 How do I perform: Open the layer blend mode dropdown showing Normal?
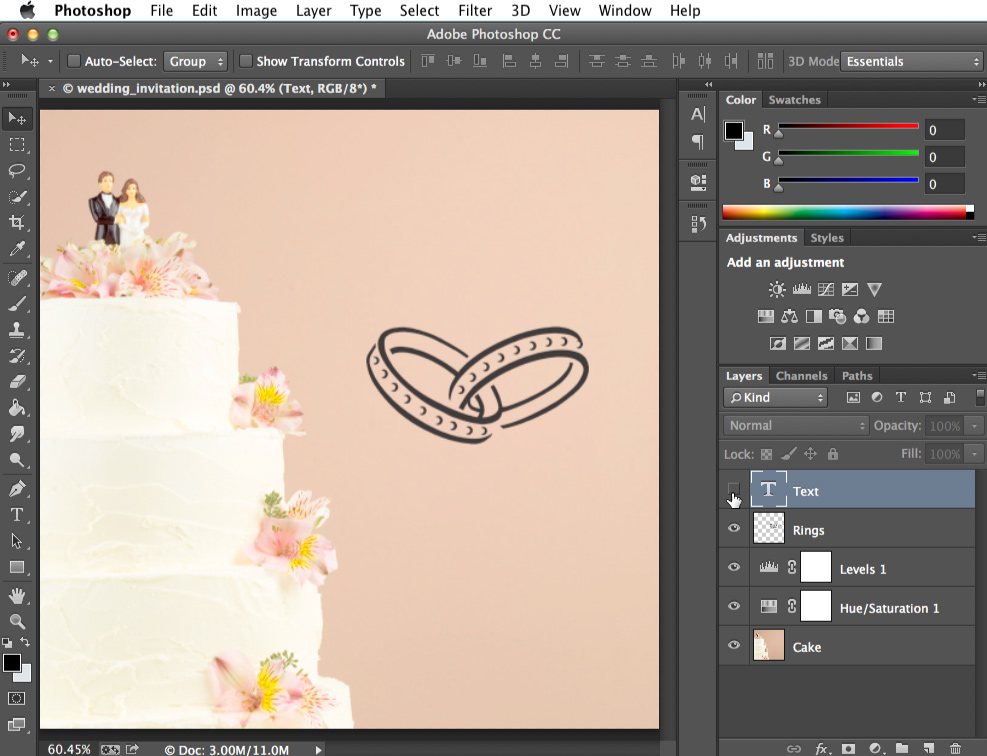[x=794, y=425]
